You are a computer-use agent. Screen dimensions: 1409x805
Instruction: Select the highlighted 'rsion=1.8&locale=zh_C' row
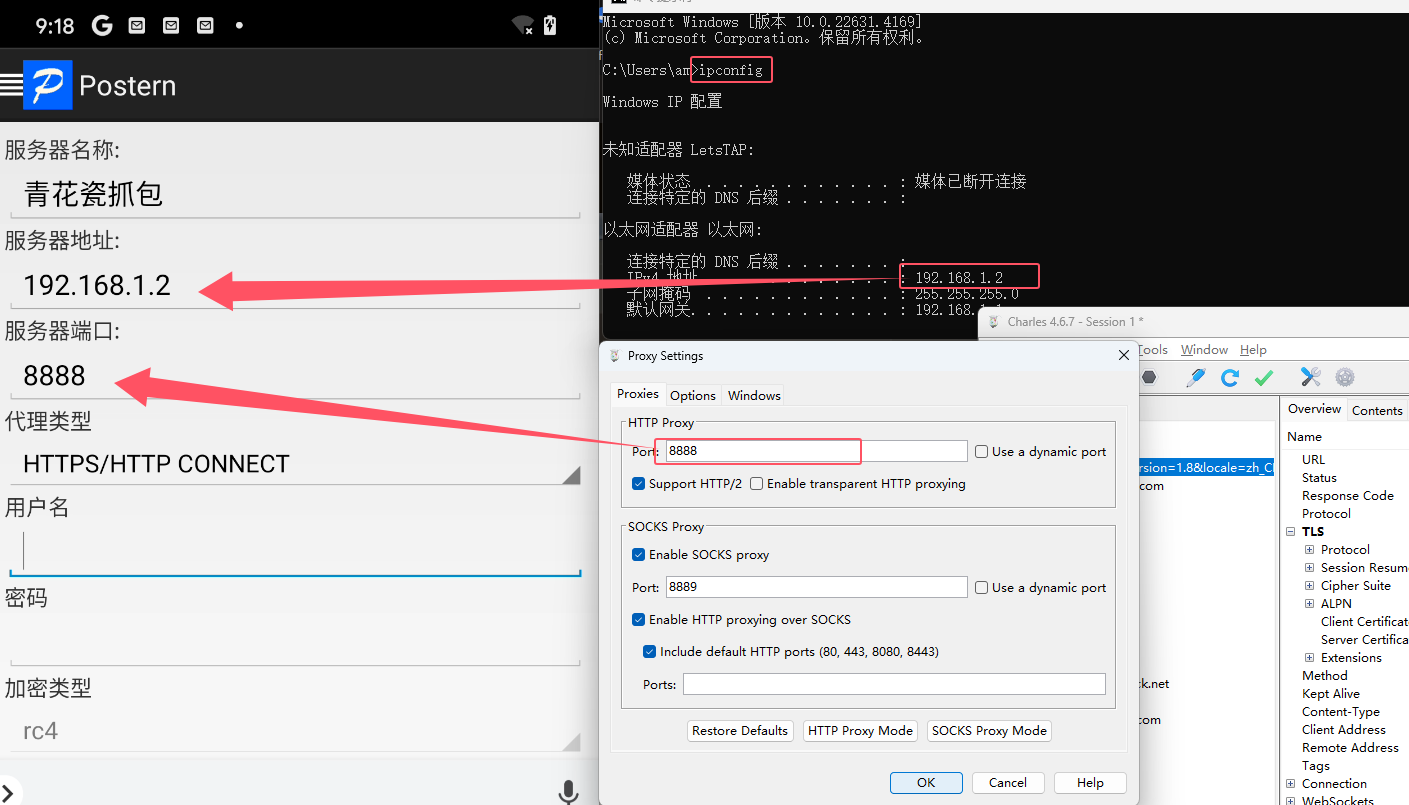click(1206, 467)
